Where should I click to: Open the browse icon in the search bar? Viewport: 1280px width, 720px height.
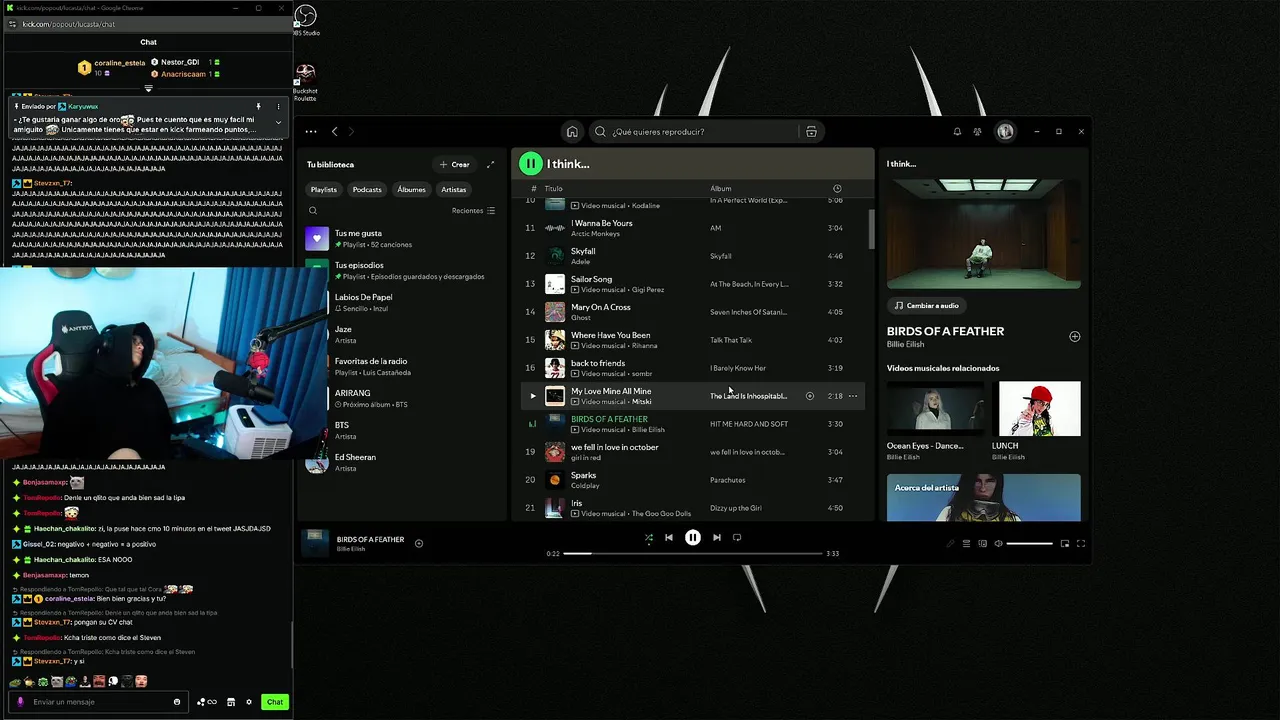[x=811, y=131]
